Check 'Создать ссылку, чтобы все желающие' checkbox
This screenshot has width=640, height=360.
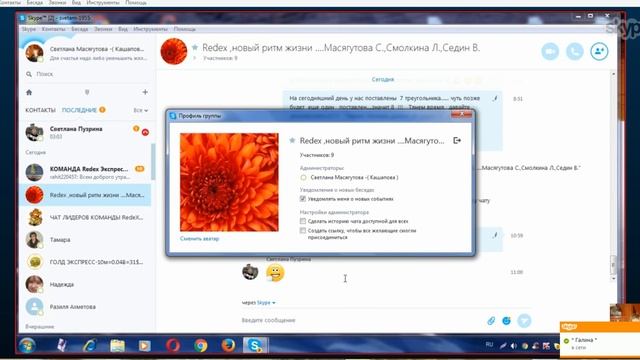pyautogui.click(x=303, y=231)
